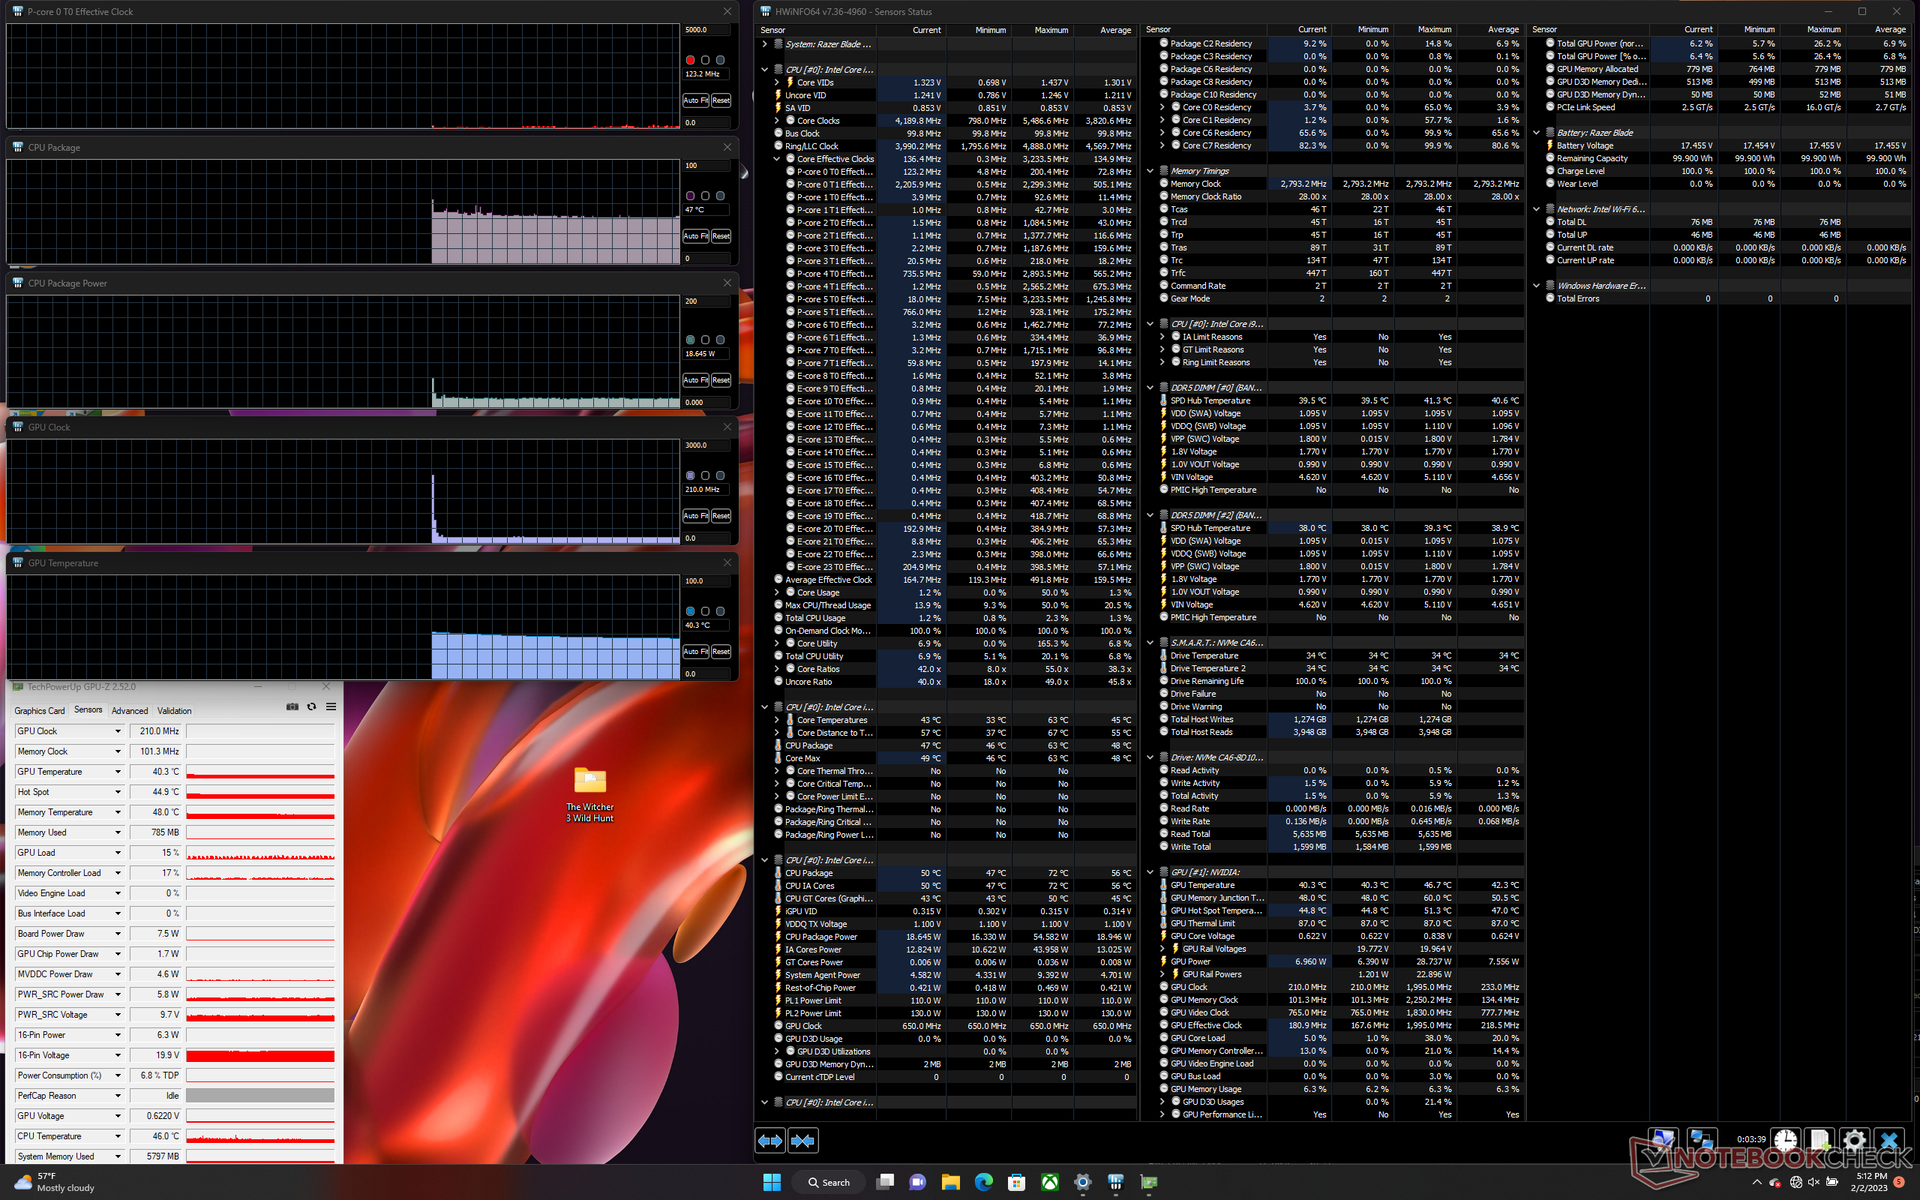Viewport: 1920px width, 1200px height.
Task: Click GPU-Z taskbar icon
Action: [x=1149, y=1182]
